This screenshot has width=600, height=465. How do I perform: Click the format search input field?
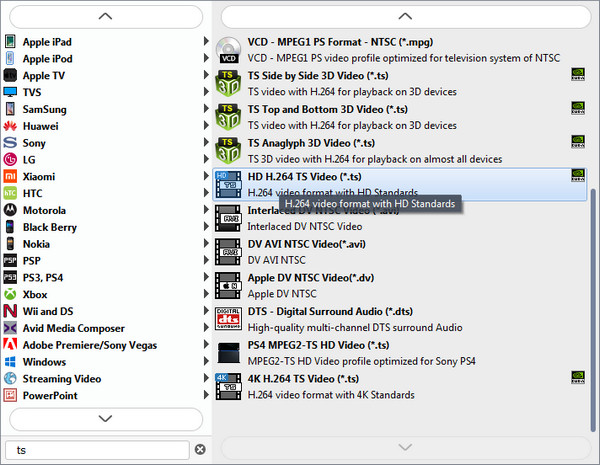(98, 450)
